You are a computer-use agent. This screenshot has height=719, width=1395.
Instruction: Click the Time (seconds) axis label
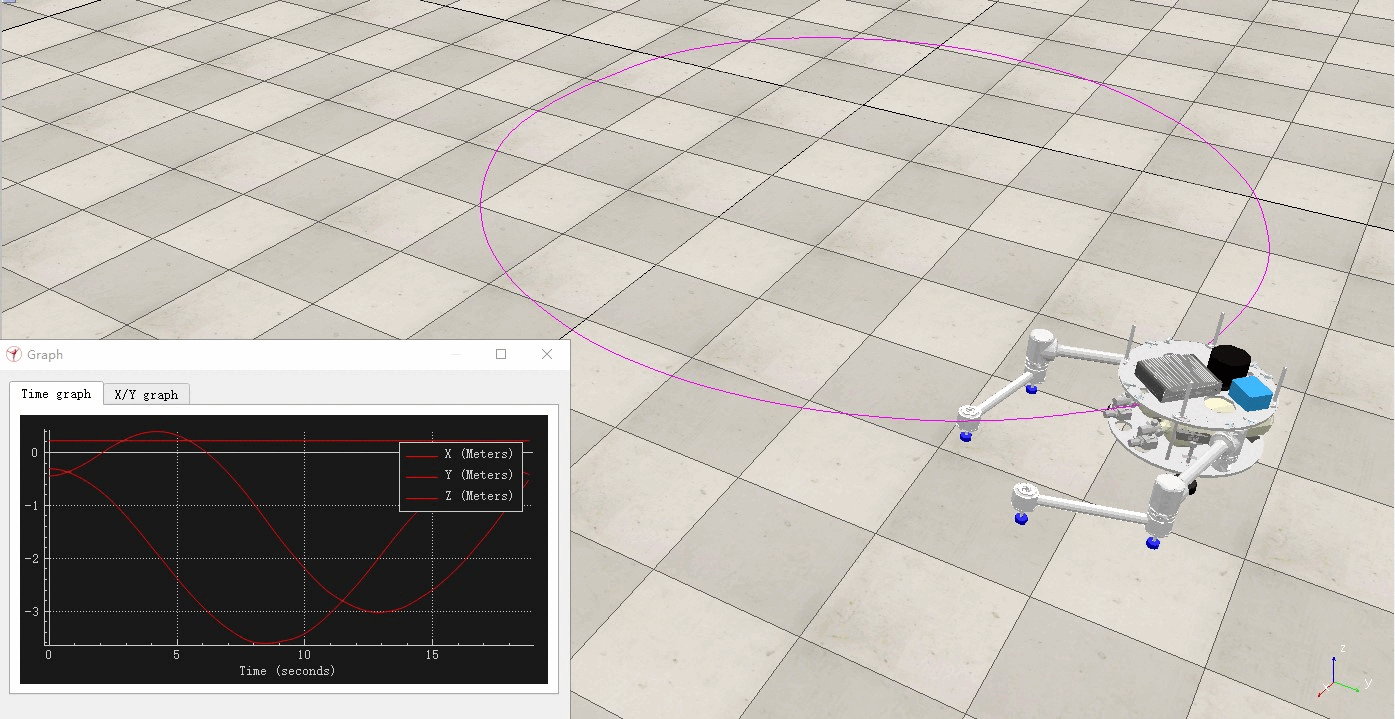click(x=287, y=671)
